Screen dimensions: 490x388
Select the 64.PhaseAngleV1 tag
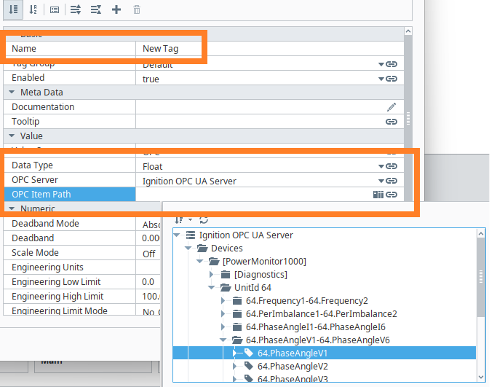(x=292, y=353)
